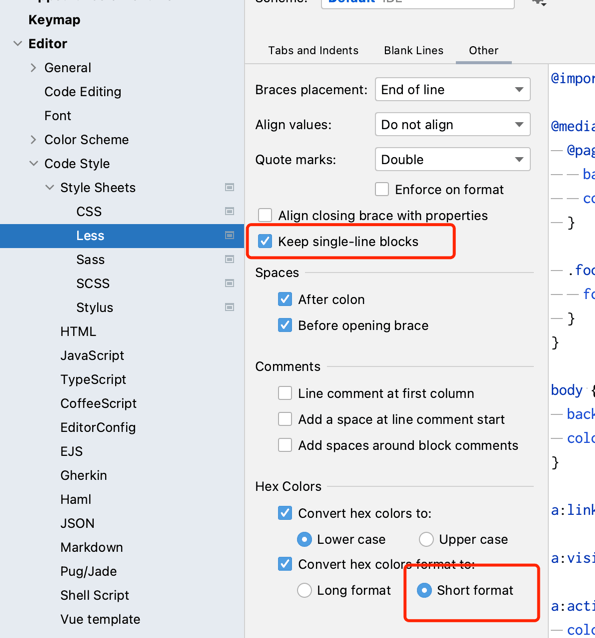Select the Other tab
Viewport: 595px width, 638px height.
[x=483, y=50]
